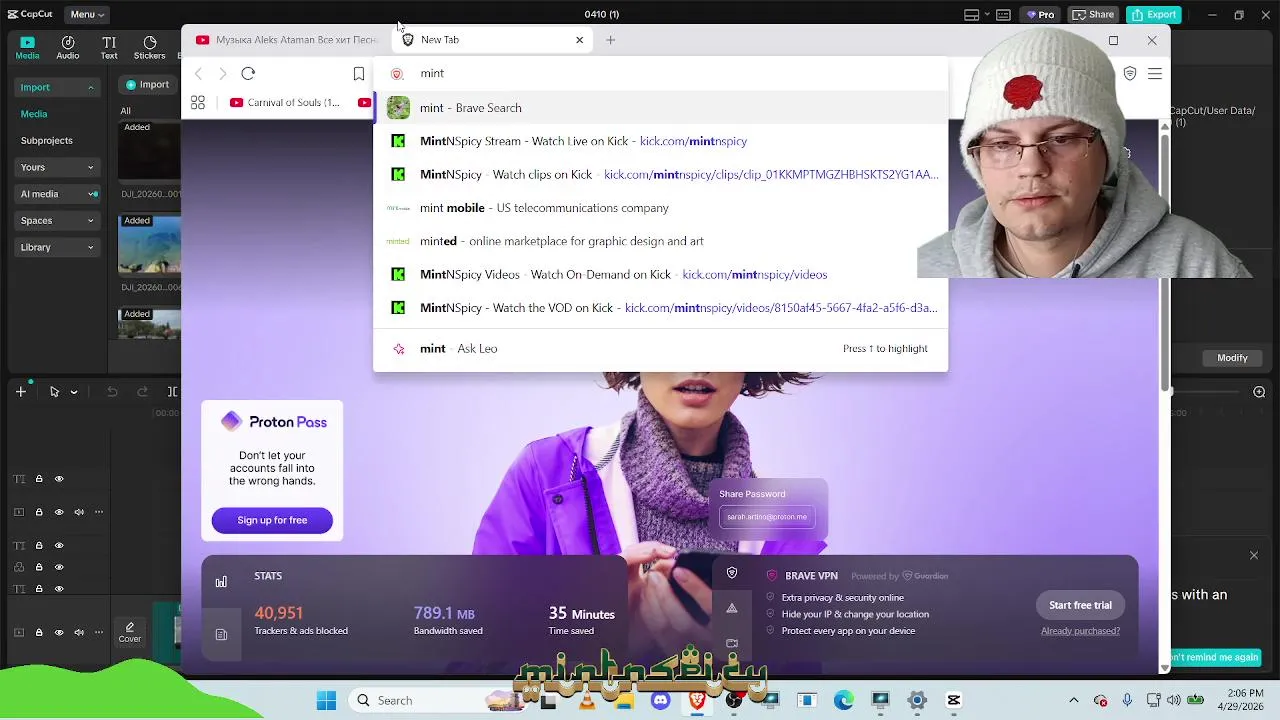This screenshot has width=1280, height=720.
Task: Open the select tool dropdown arrow
Action: point(73,392)
